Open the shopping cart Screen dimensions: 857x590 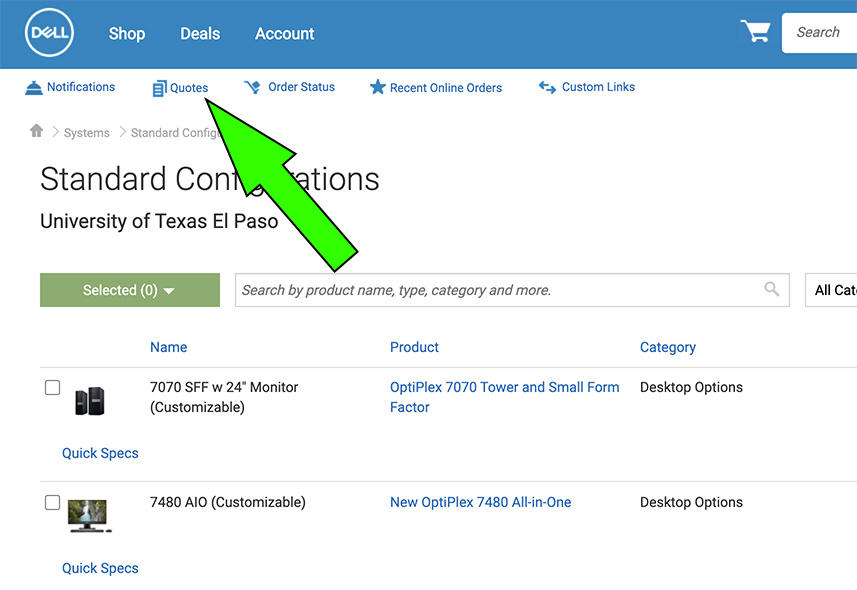[x=755, y=31]
